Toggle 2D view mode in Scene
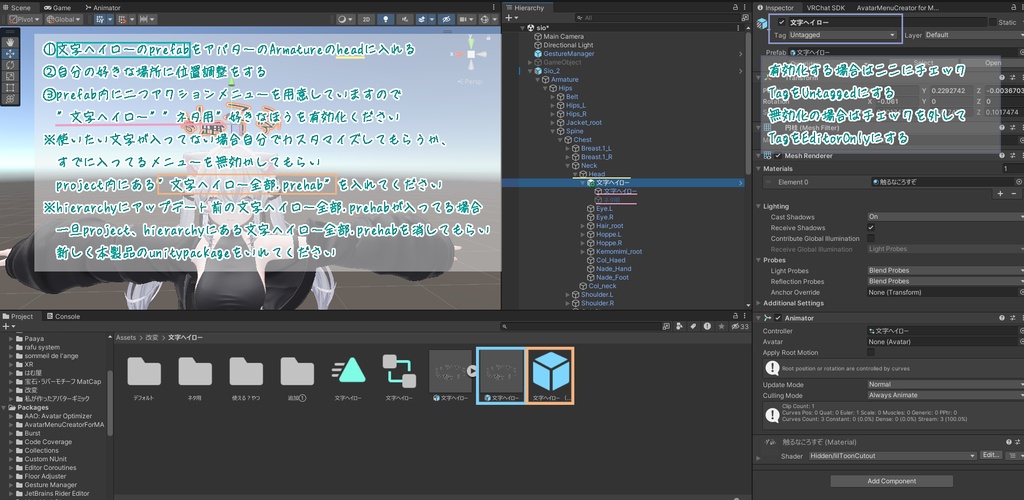This screenshot has width=1024, height=500. (366, 20)
